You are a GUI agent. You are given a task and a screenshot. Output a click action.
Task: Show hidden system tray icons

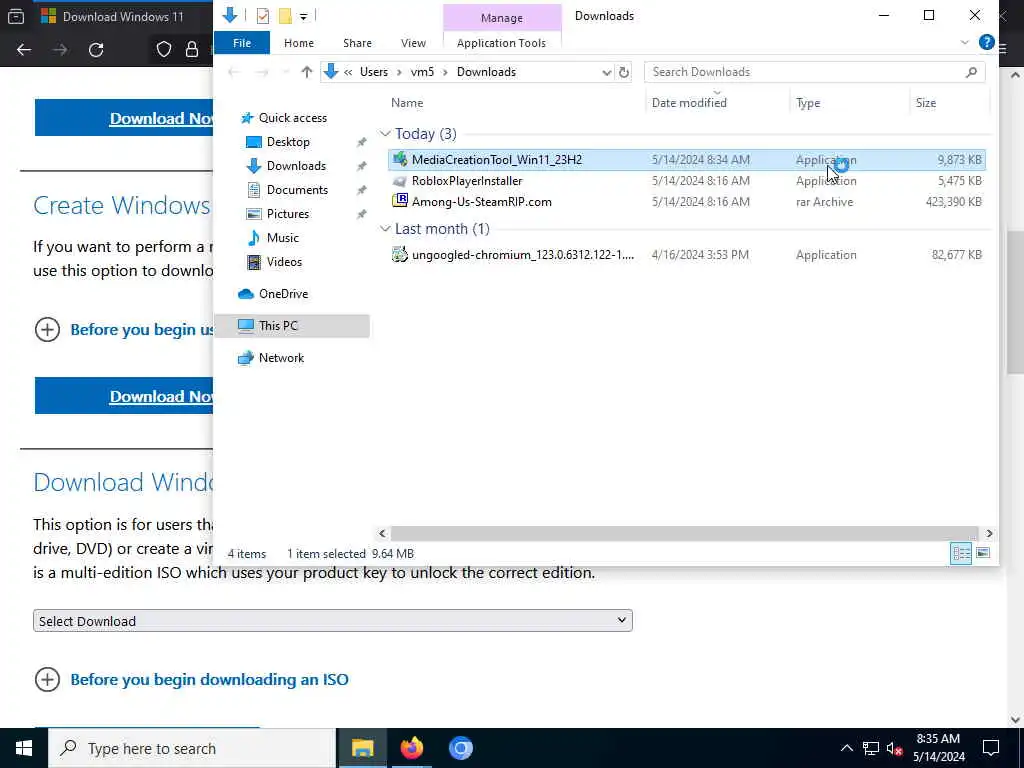pos(846,748)
